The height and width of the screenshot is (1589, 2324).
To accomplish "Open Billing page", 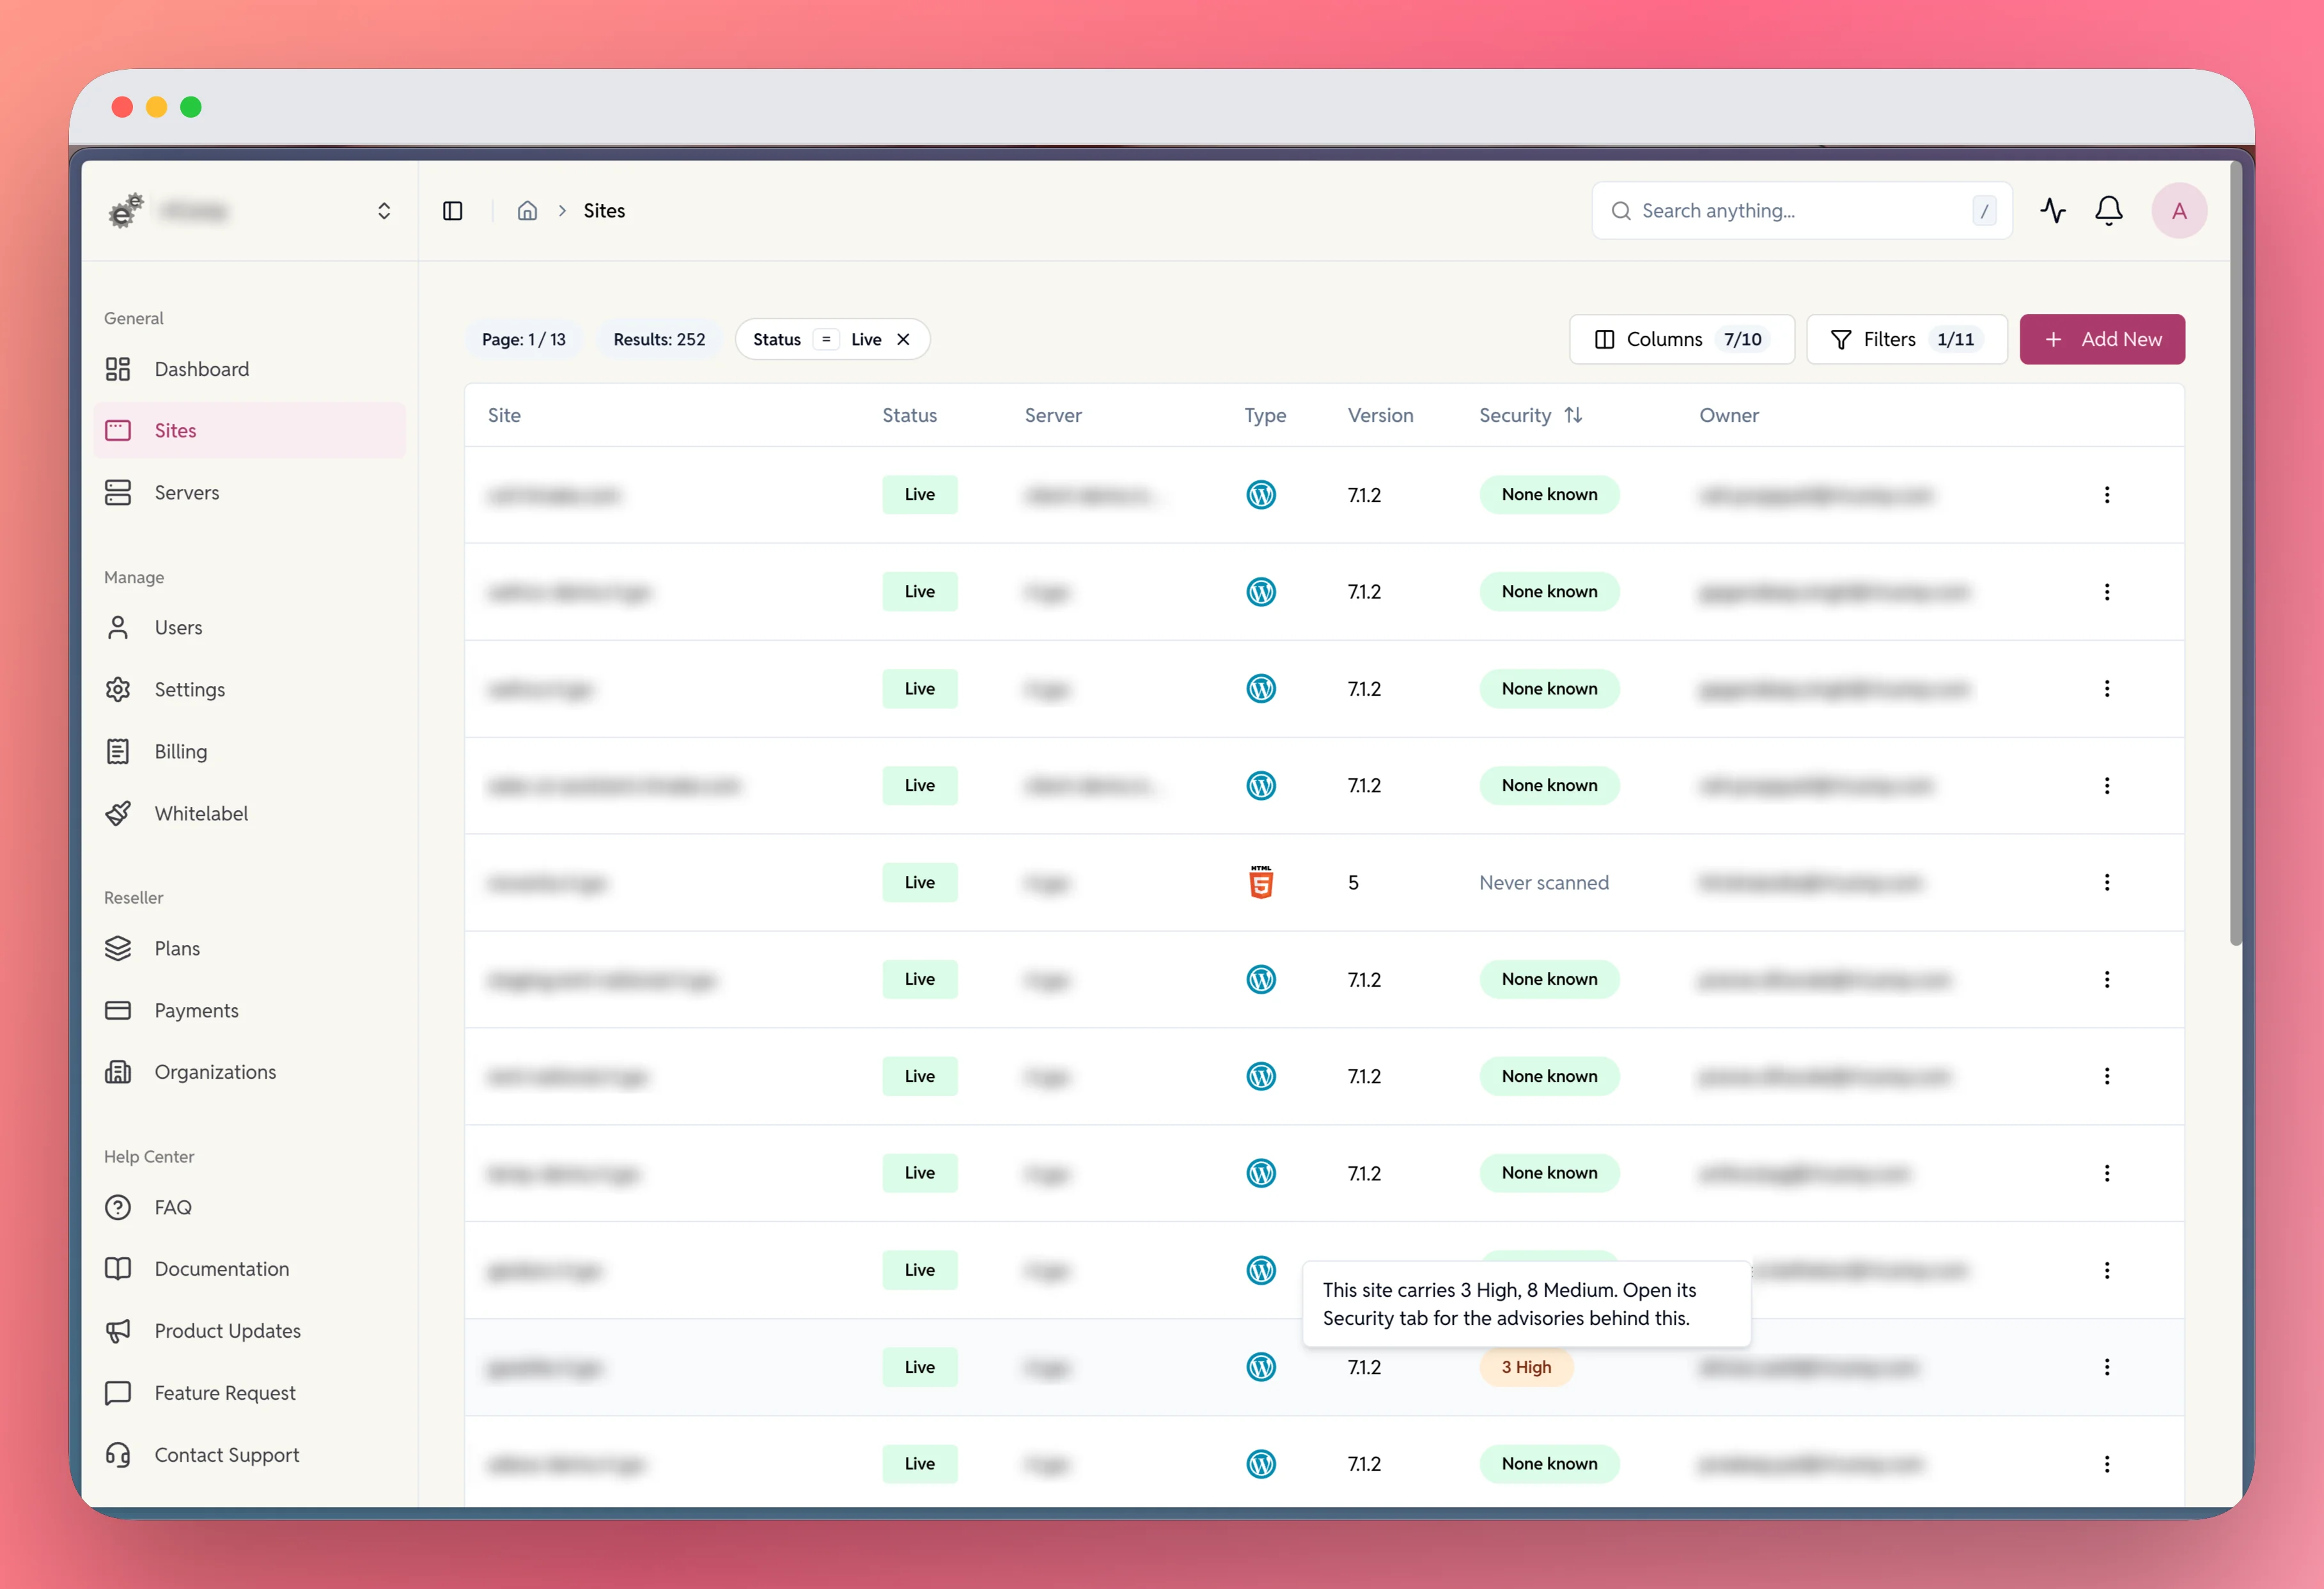I will pyautogui.click(x=249, y=751).
